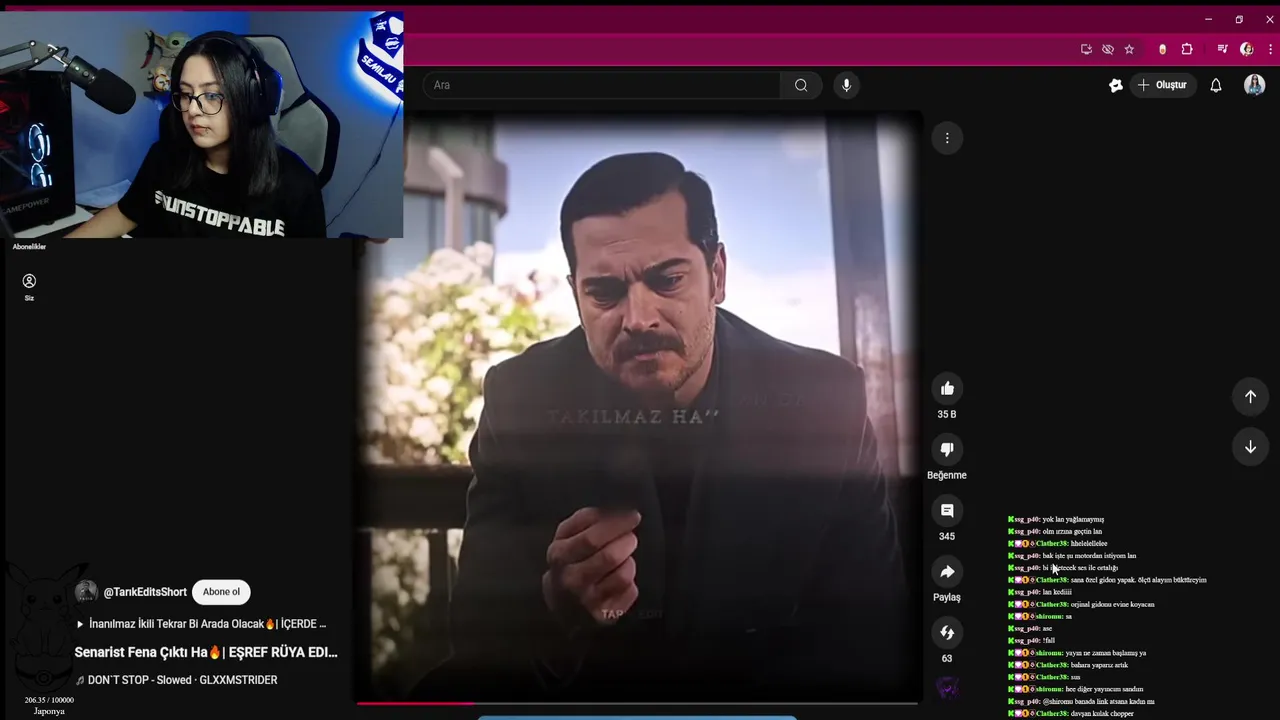Open the DON'T STOP - Slowed sound link
The height and width of the screenshot is (720, 1280).
[x=177, y=680]
